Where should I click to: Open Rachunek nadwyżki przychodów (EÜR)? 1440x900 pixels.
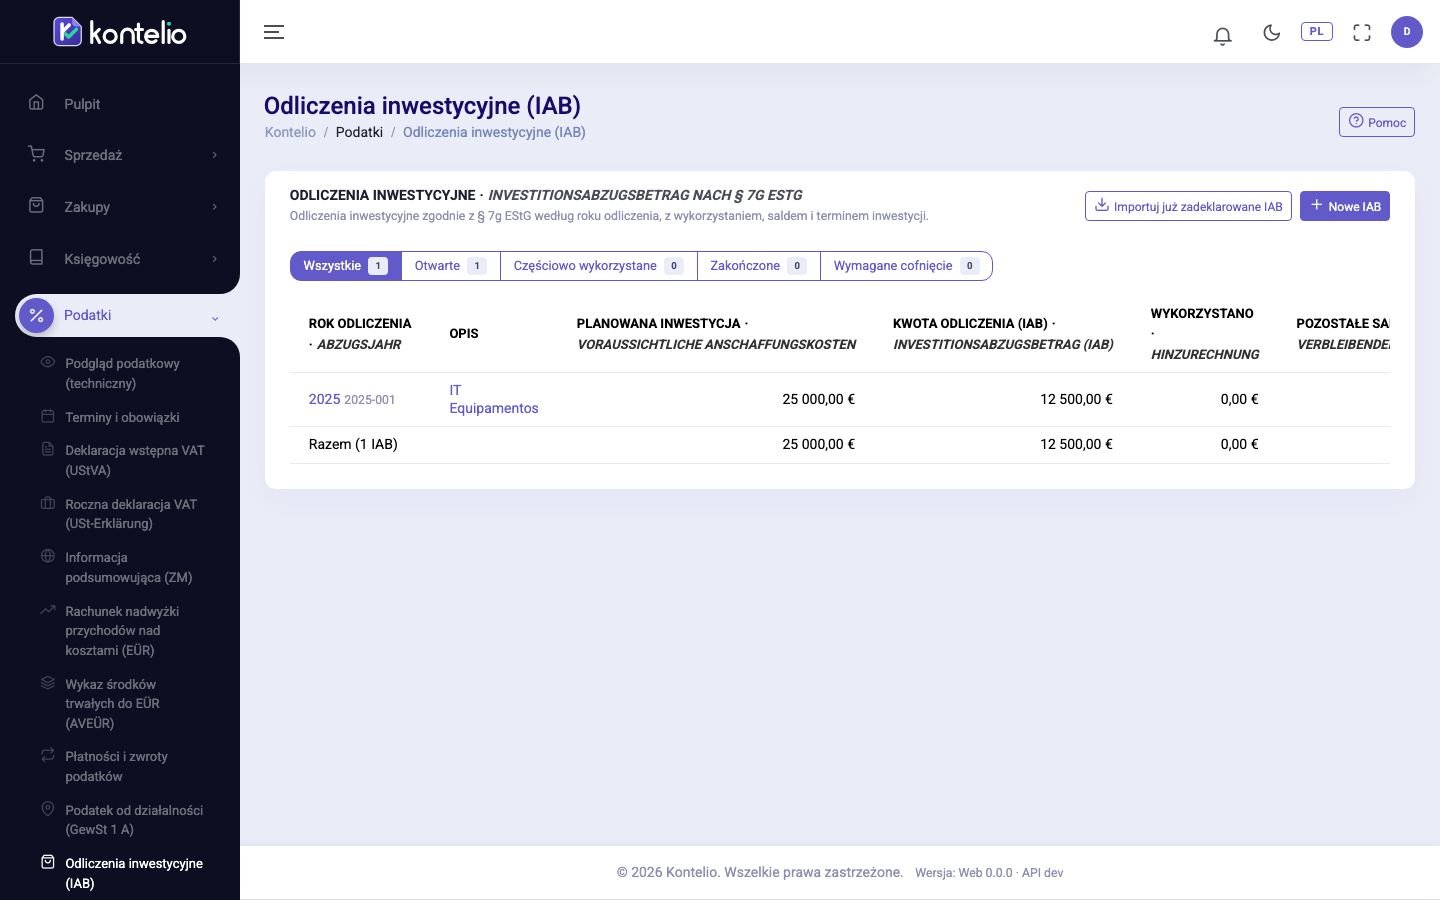pyautogui.click(x=122, y=630)
